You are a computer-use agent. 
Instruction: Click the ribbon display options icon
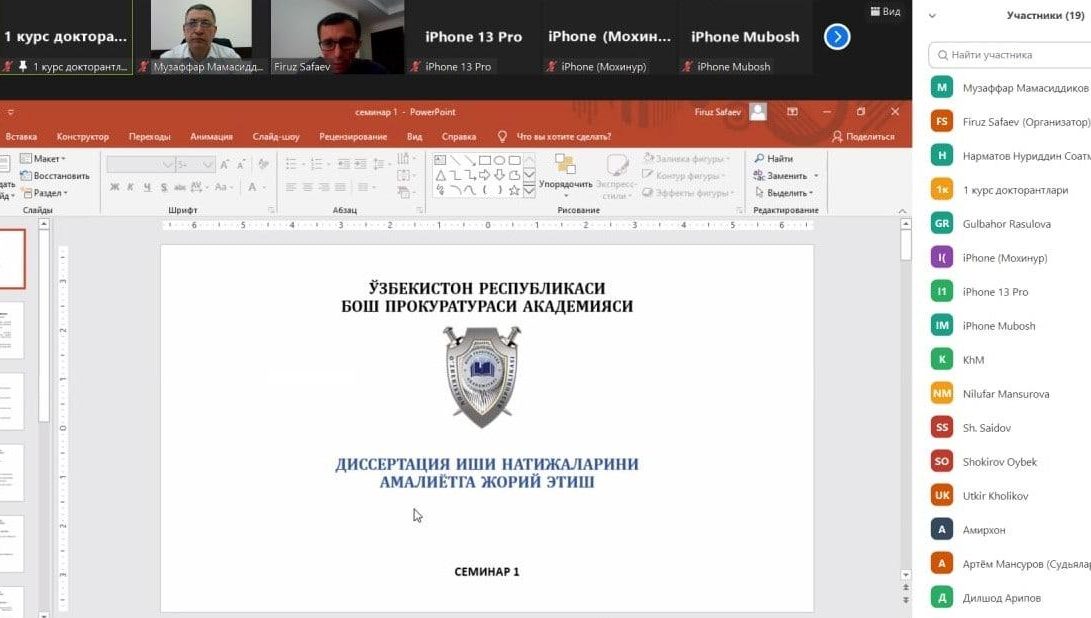pyautogui.click(x=793, y=111)
